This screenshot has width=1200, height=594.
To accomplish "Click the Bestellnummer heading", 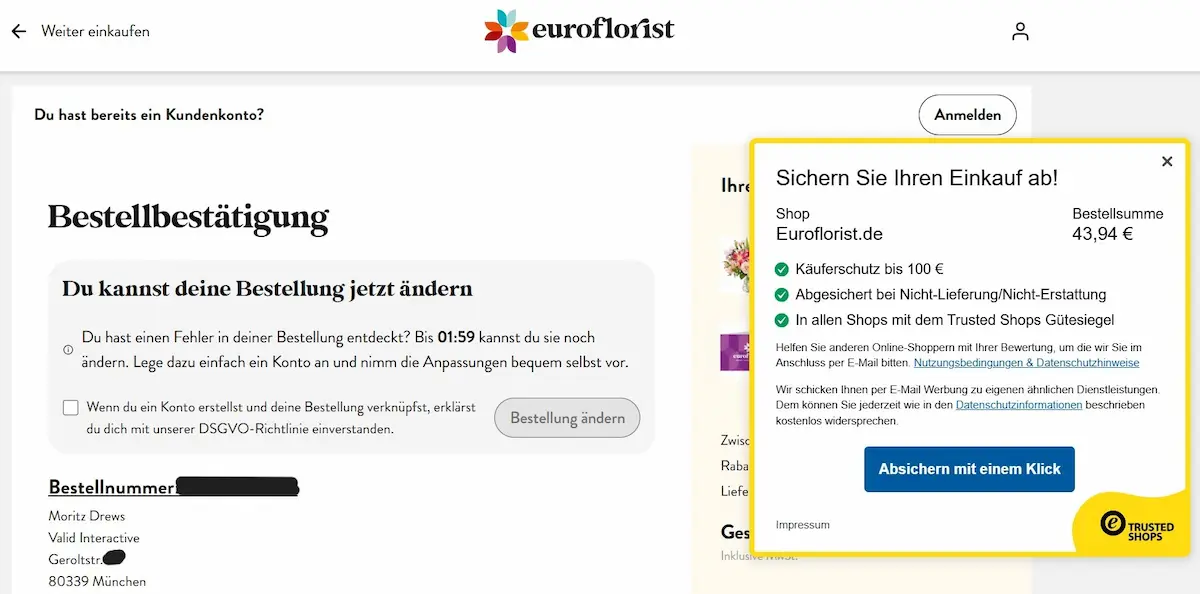I will 113,487.
